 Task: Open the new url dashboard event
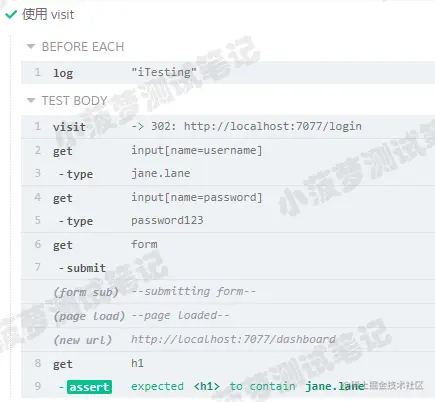(x=228, y=339)
